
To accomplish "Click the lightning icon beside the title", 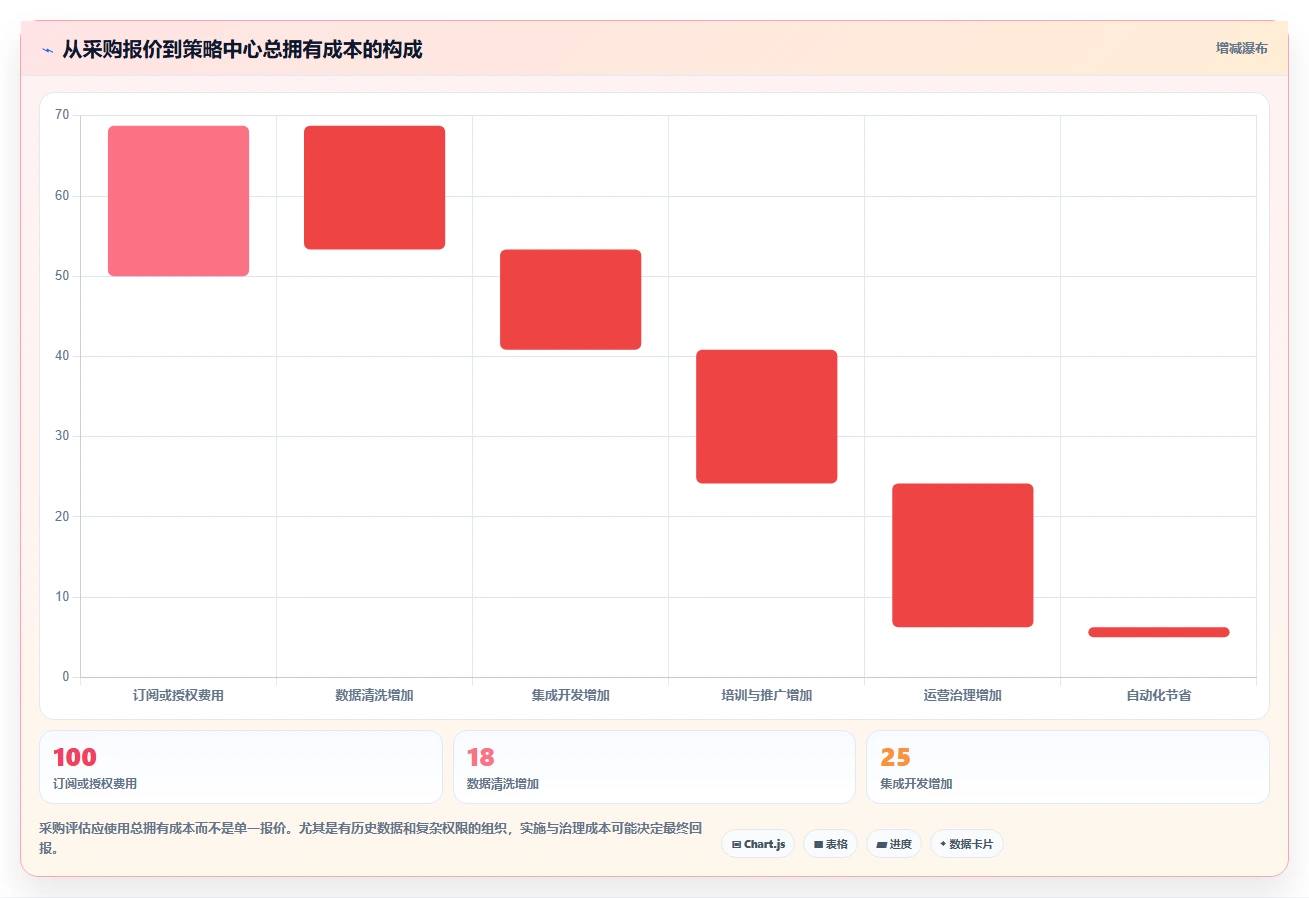I will [47, 50].
